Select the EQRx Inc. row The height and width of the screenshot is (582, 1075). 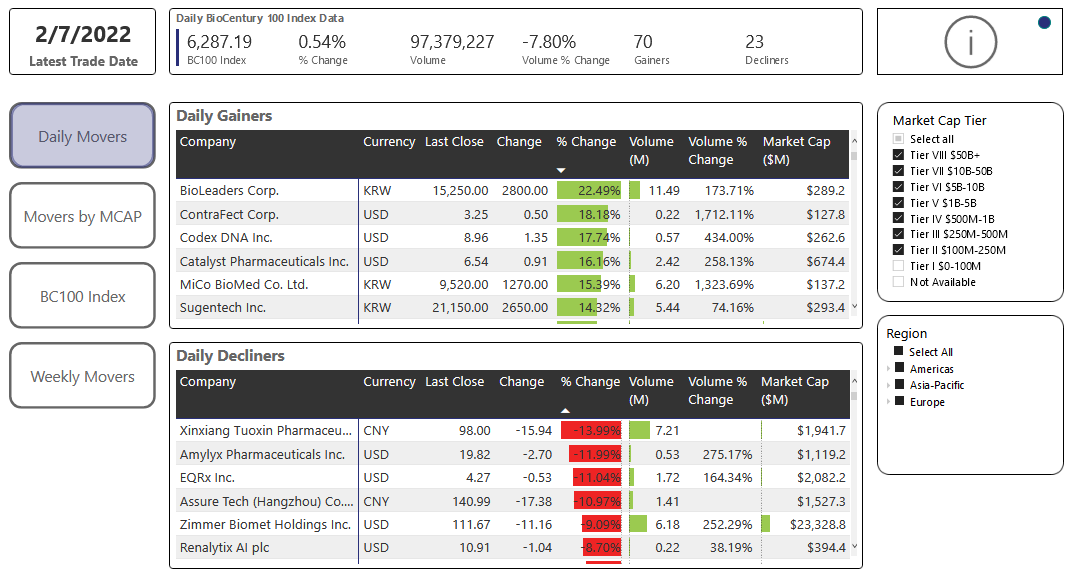coord(512,478)
